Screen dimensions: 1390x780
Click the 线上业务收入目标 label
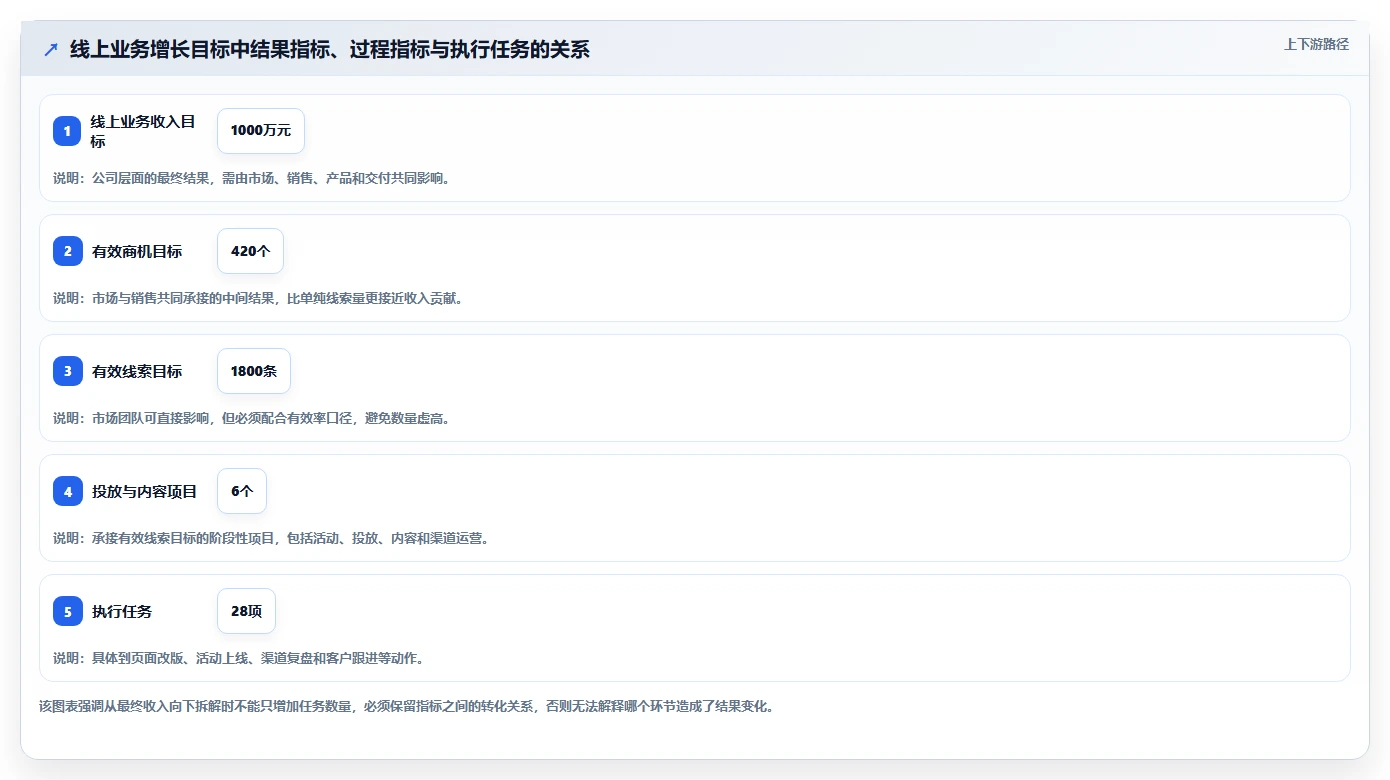point(143,131)
